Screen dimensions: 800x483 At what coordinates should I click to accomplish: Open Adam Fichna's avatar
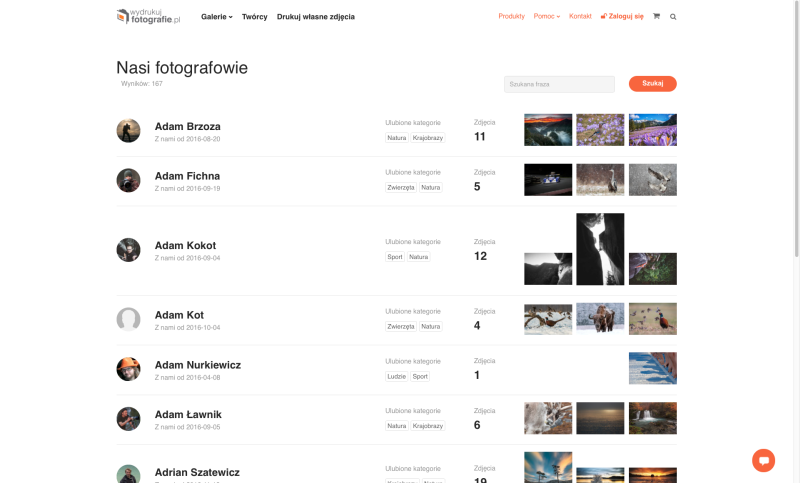click(x=129, y=181)
